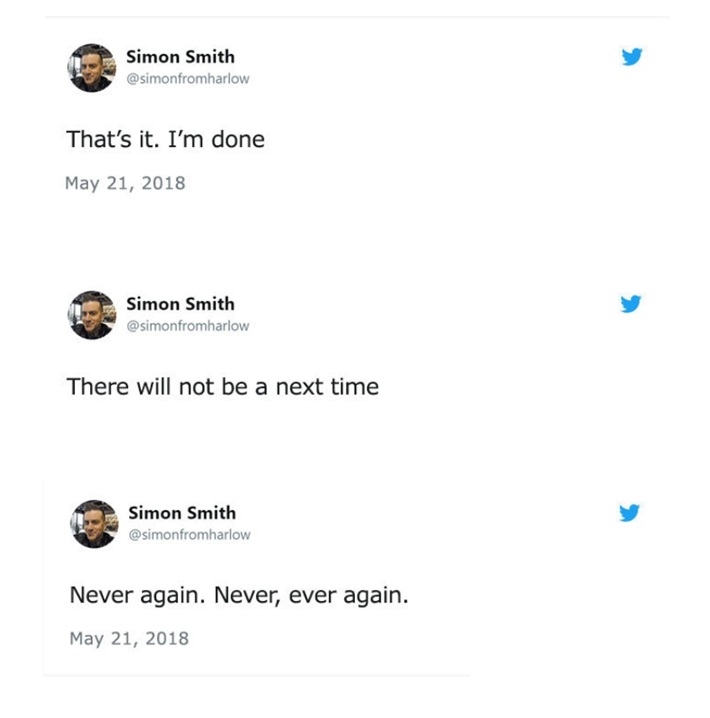Click the "That's it. I'm done" tweet text
The image size is (710, 718).
click(165, 140)
